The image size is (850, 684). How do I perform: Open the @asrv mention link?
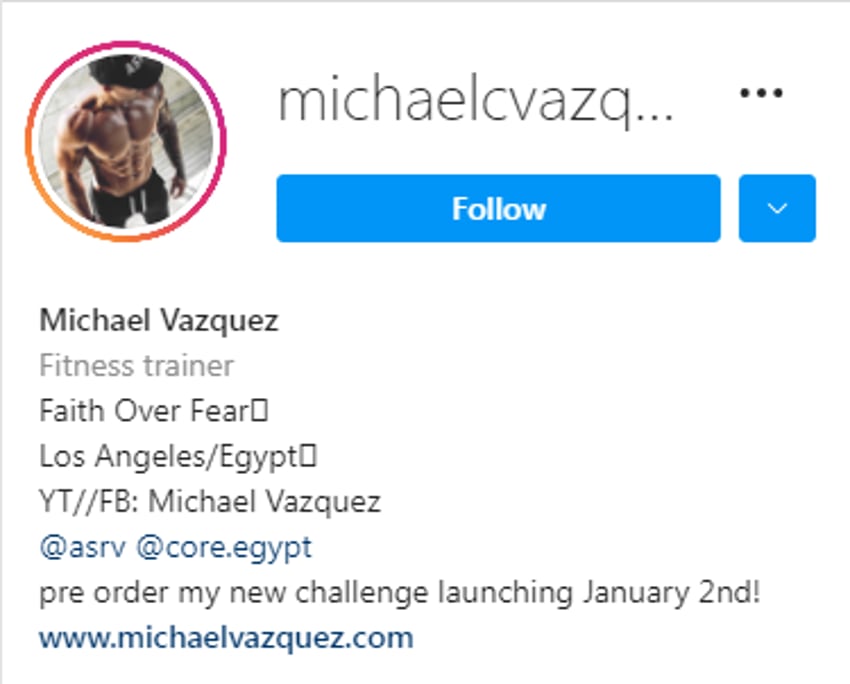pyautogui.click(x=82, y=547)
